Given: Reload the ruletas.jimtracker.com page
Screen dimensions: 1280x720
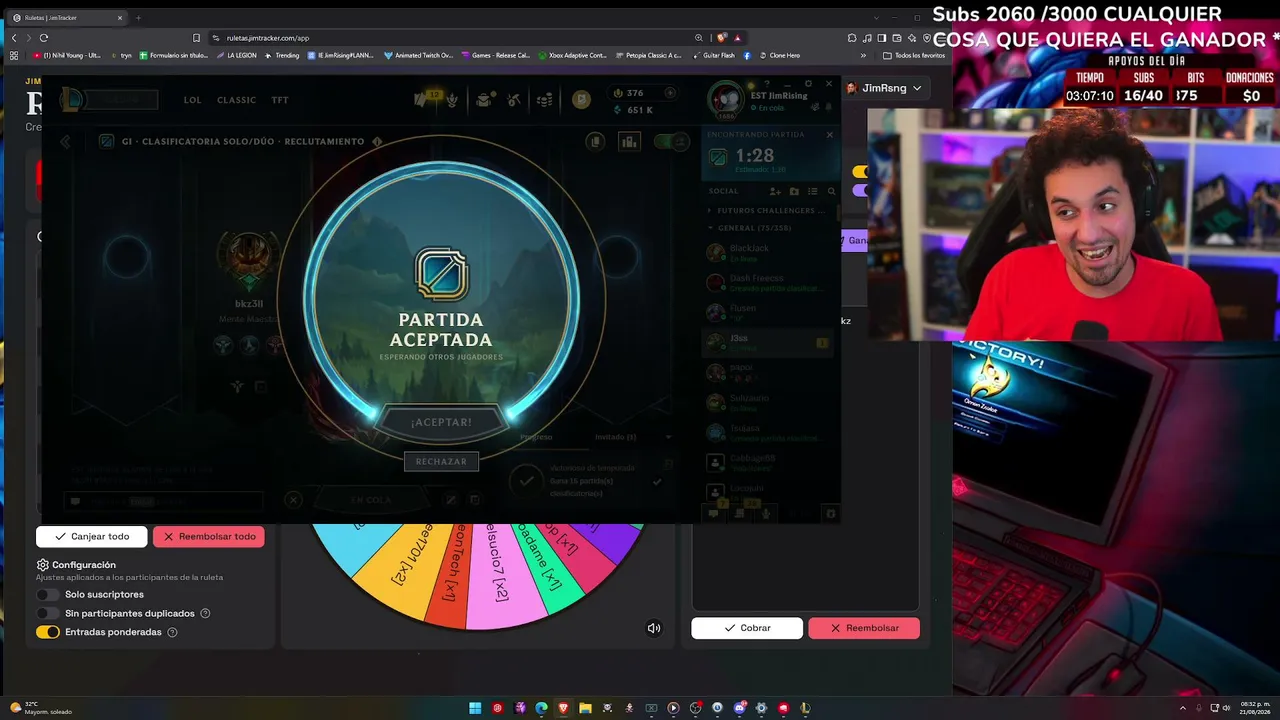Looking at the screenshot, I should 43,38.
